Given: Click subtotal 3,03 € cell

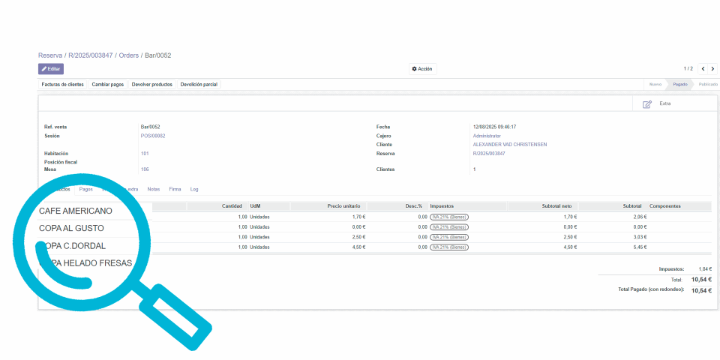Looking at the screenshot, I should tap(640, 237).
